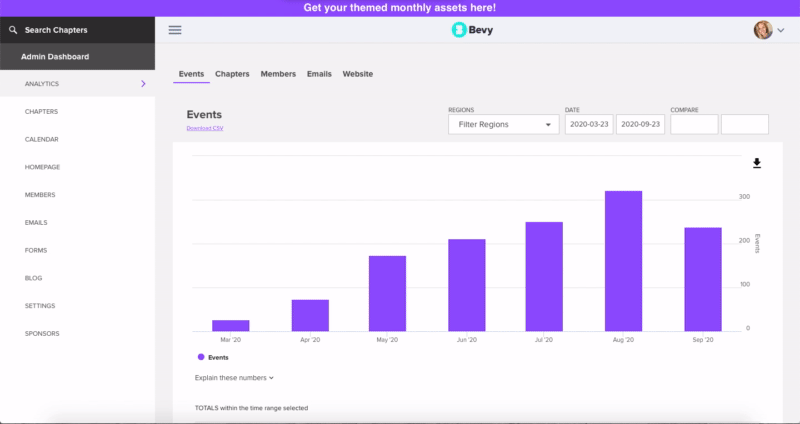Viewport: 800px width, 424px height.
Task: Switch to the Members tab
Action: click(278, 74)
